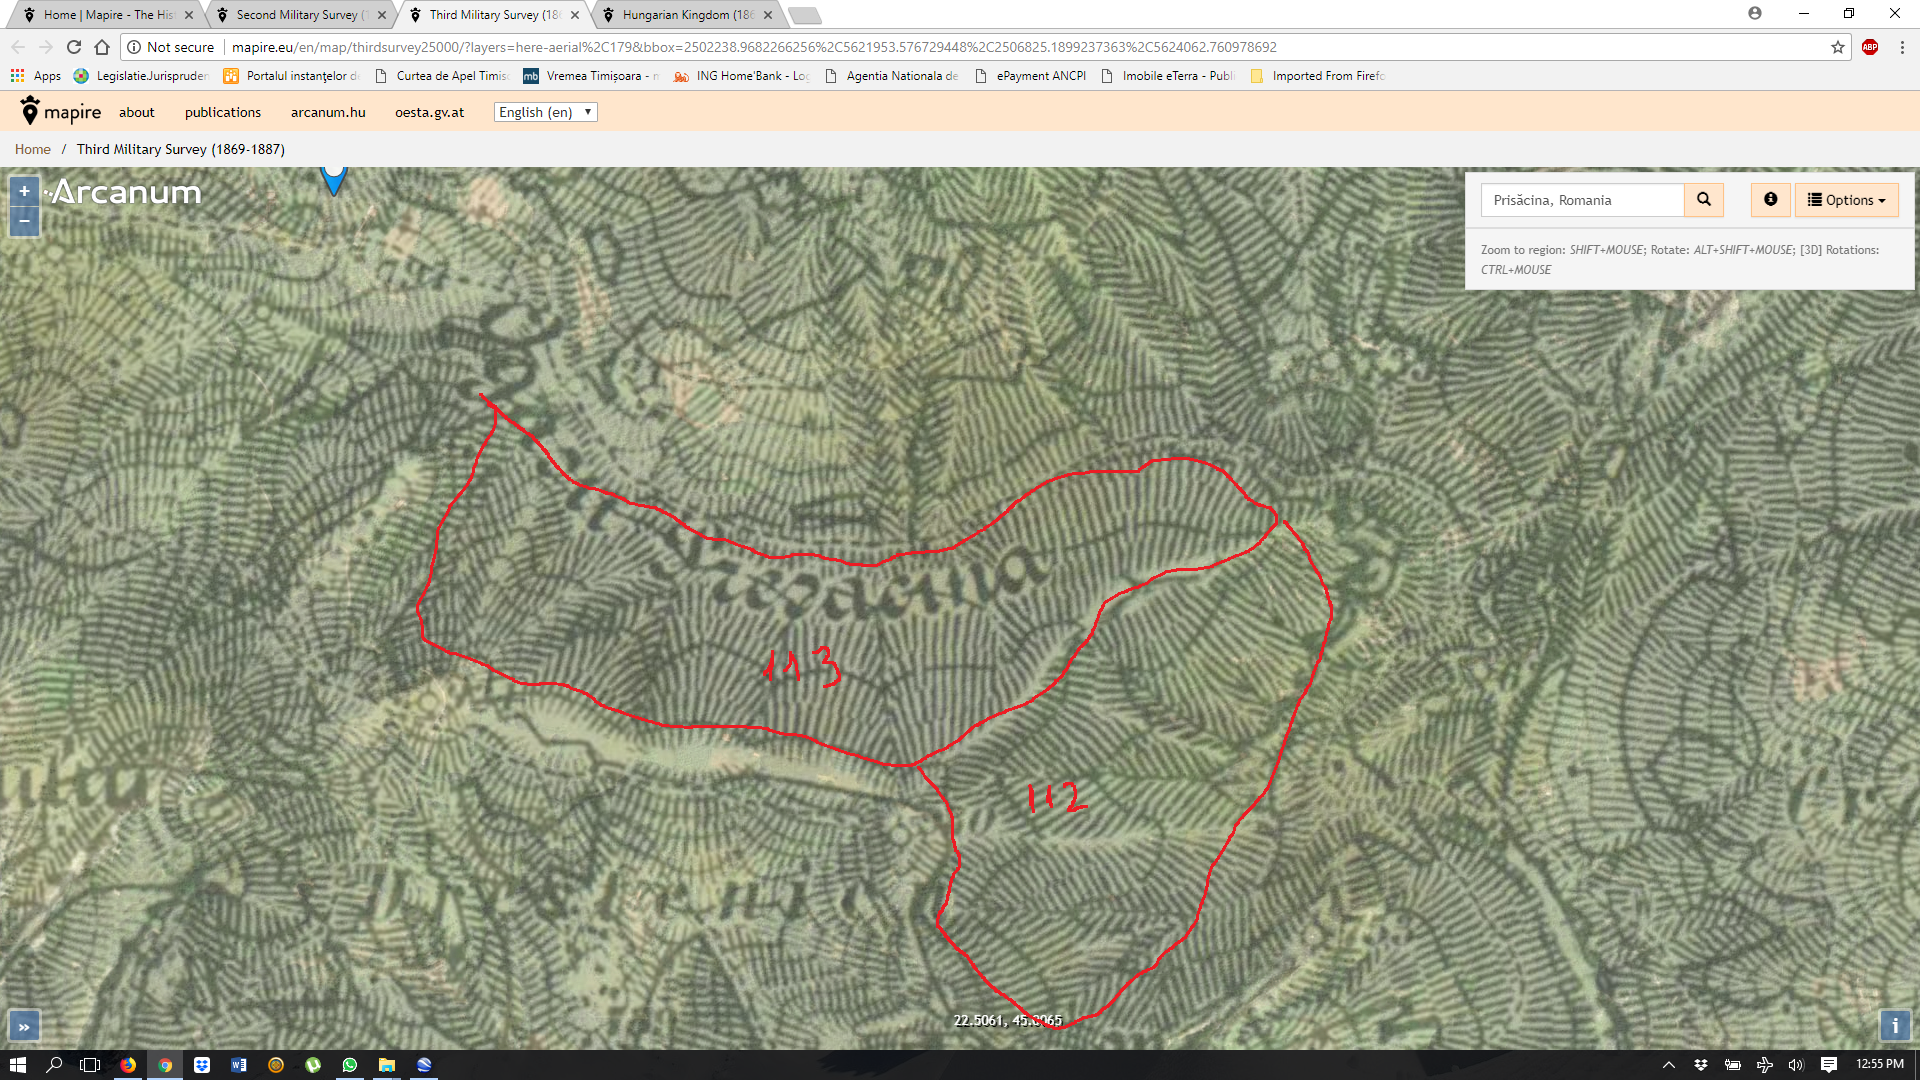Launch Firefox from the taskbar
Image resolution: width=1920 pixels, height=1080 pixels.
(128, 1065)
